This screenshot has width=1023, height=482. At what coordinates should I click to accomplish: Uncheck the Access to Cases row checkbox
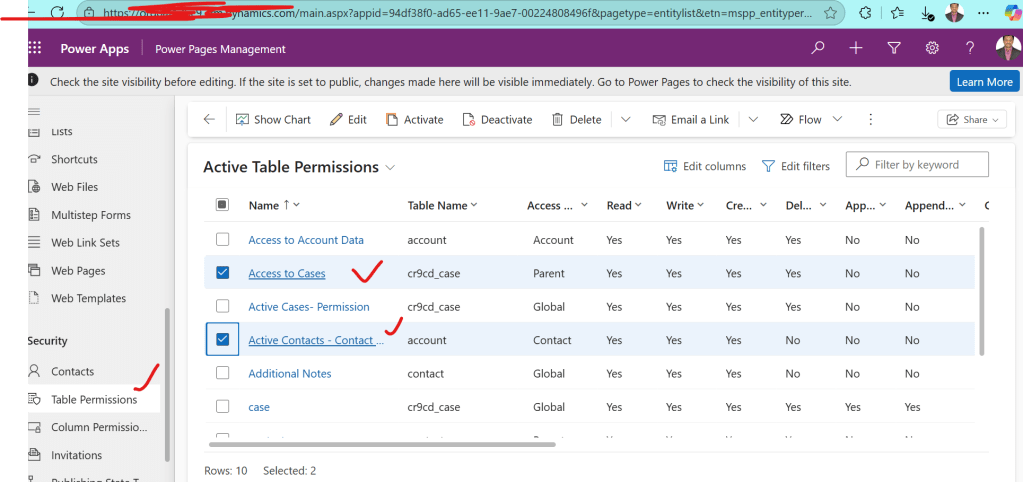point(223,273)
